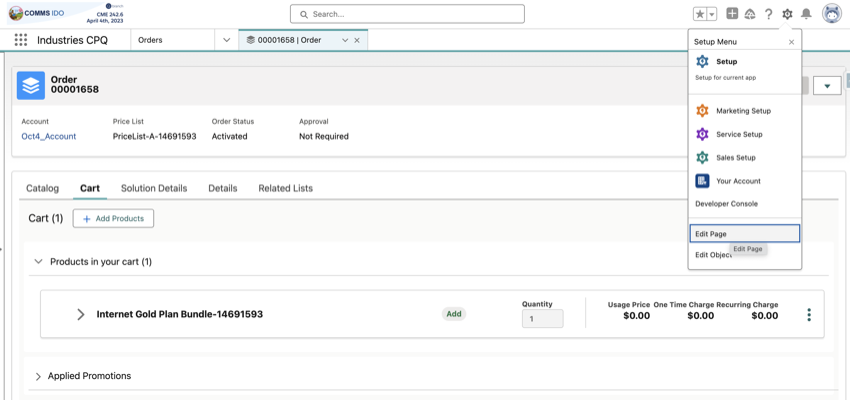Image resolution: width=850 pixels, height=400 pixels.
Task: Click the purple Service Setup gear icon
Action: [x=702, y=134]
